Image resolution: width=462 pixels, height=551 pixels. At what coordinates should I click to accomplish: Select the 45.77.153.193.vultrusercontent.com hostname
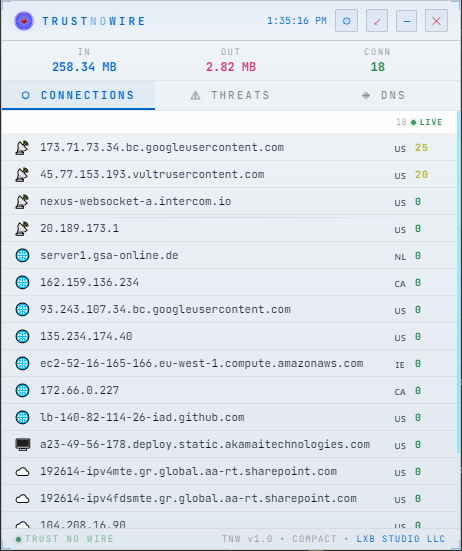click(152, 175)
